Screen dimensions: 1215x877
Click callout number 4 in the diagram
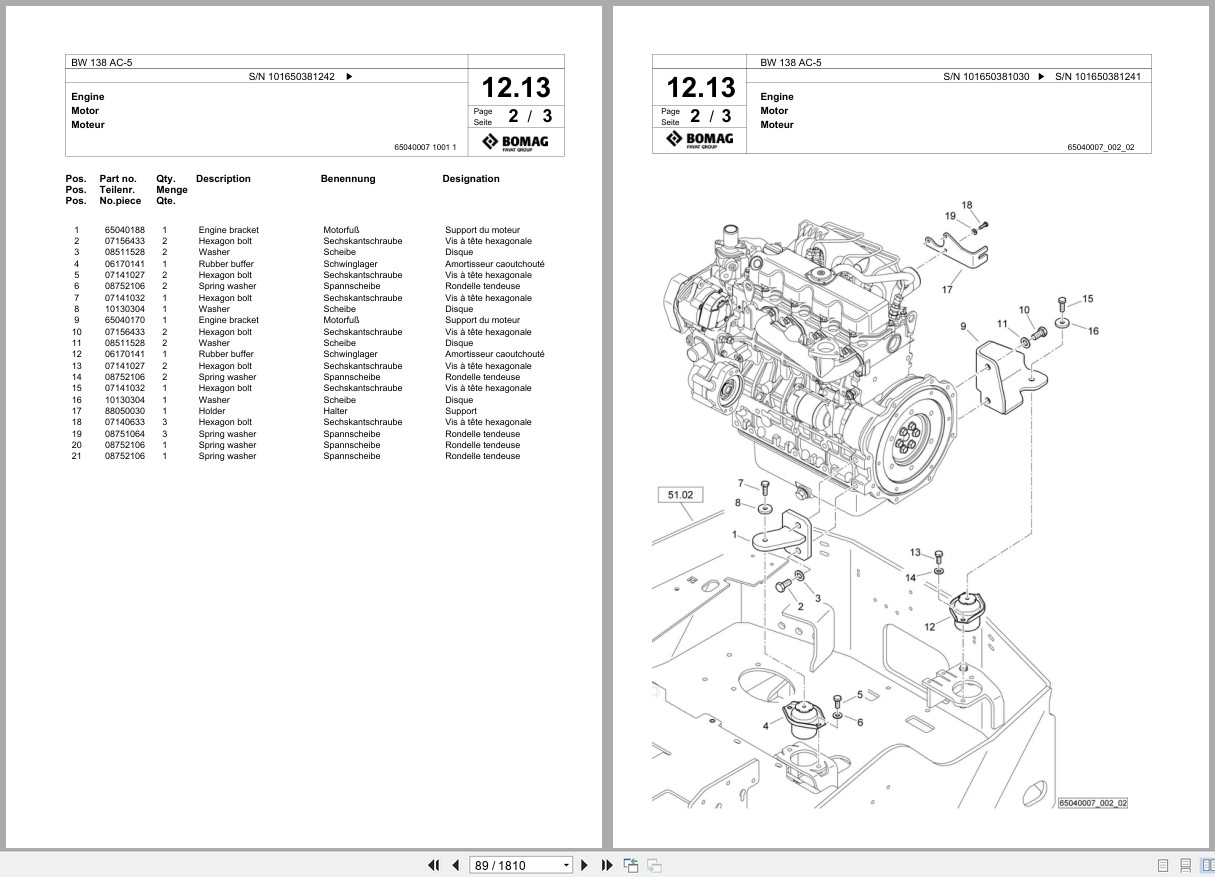tap(766, 725)
